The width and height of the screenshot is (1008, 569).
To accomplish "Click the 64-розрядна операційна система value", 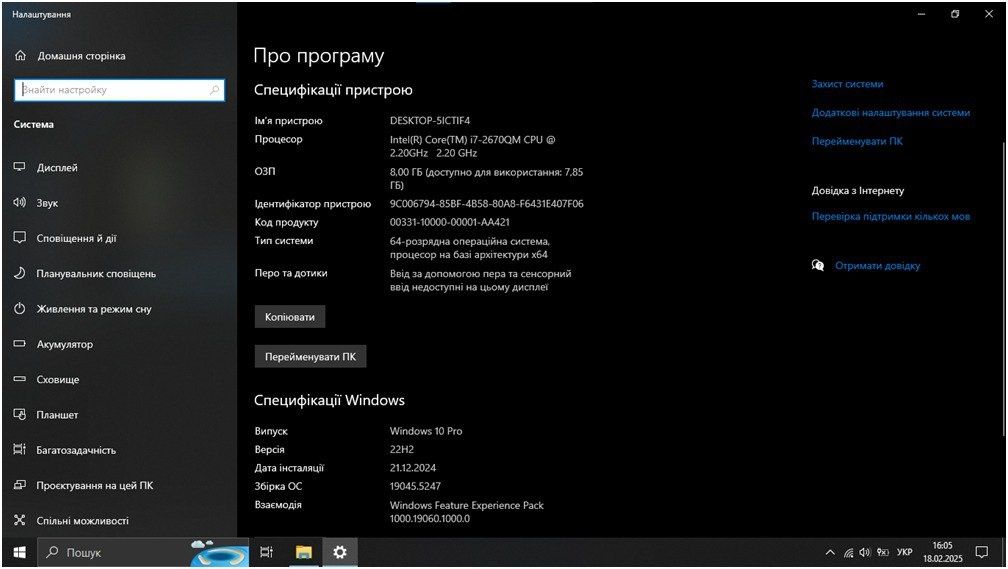I will 470,248.
